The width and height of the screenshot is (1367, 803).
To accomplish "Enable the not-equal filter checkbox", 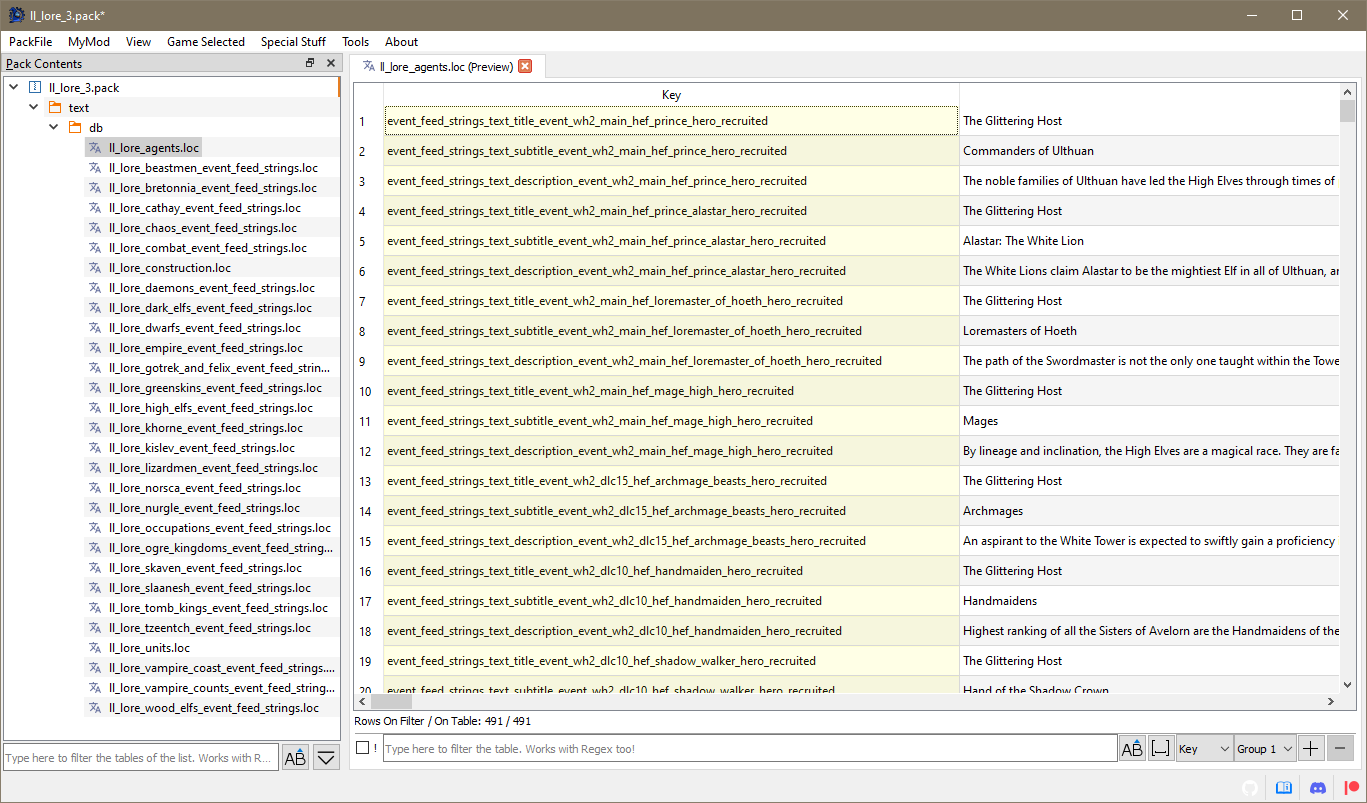I will click(x=362, y=748).
